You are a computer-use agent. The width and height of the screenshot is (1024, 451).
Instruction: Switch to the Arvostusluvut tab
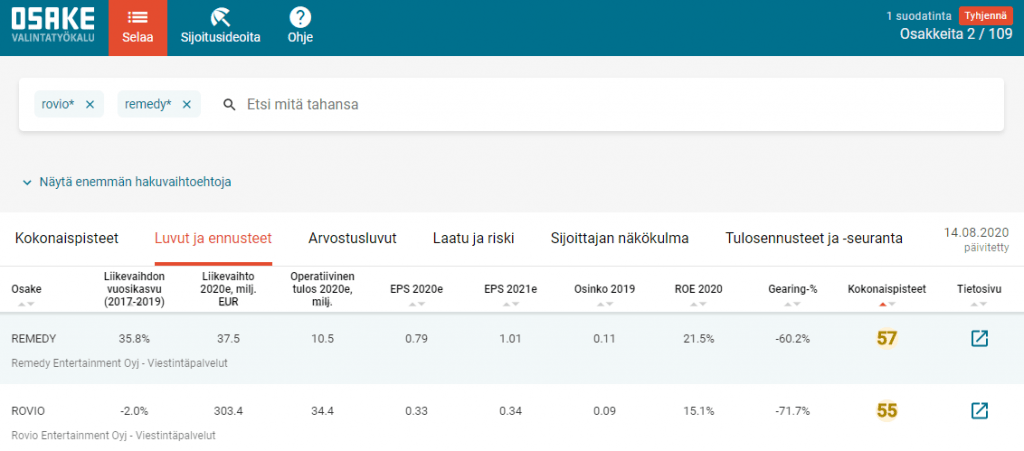point(352,238)
